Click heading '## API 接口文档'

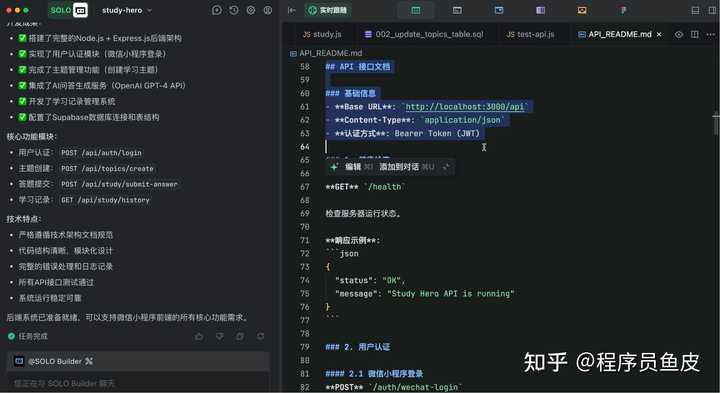pyautogui.click(x=358, y=67)
